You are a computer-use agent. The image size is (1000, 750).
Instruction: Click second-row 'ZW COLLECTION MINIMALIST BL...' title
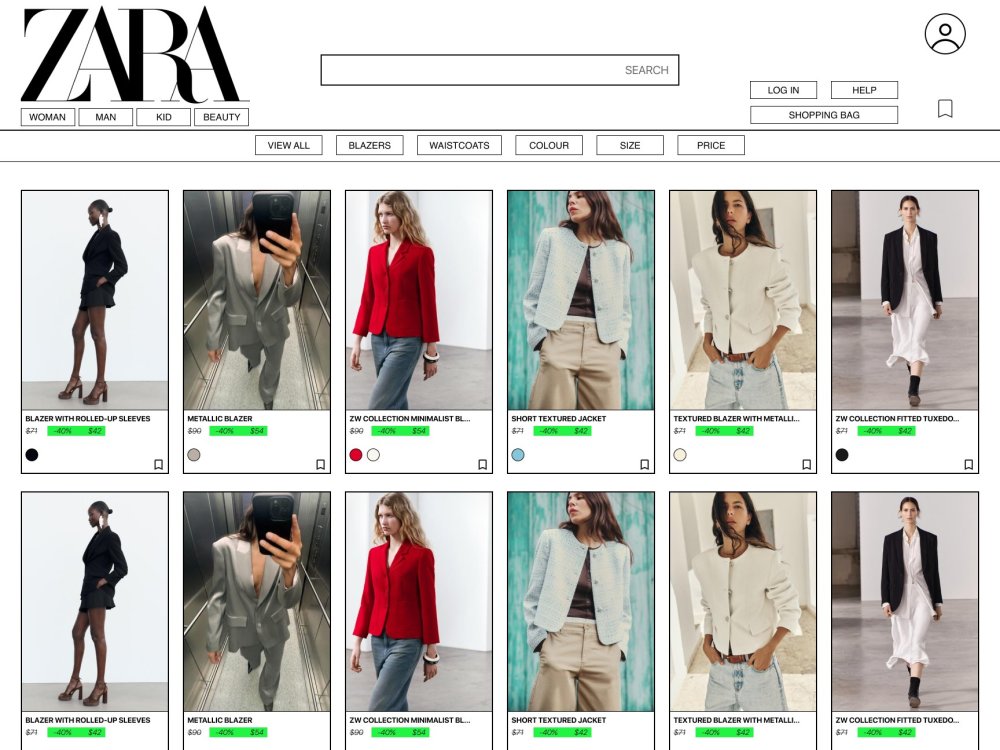409,721
